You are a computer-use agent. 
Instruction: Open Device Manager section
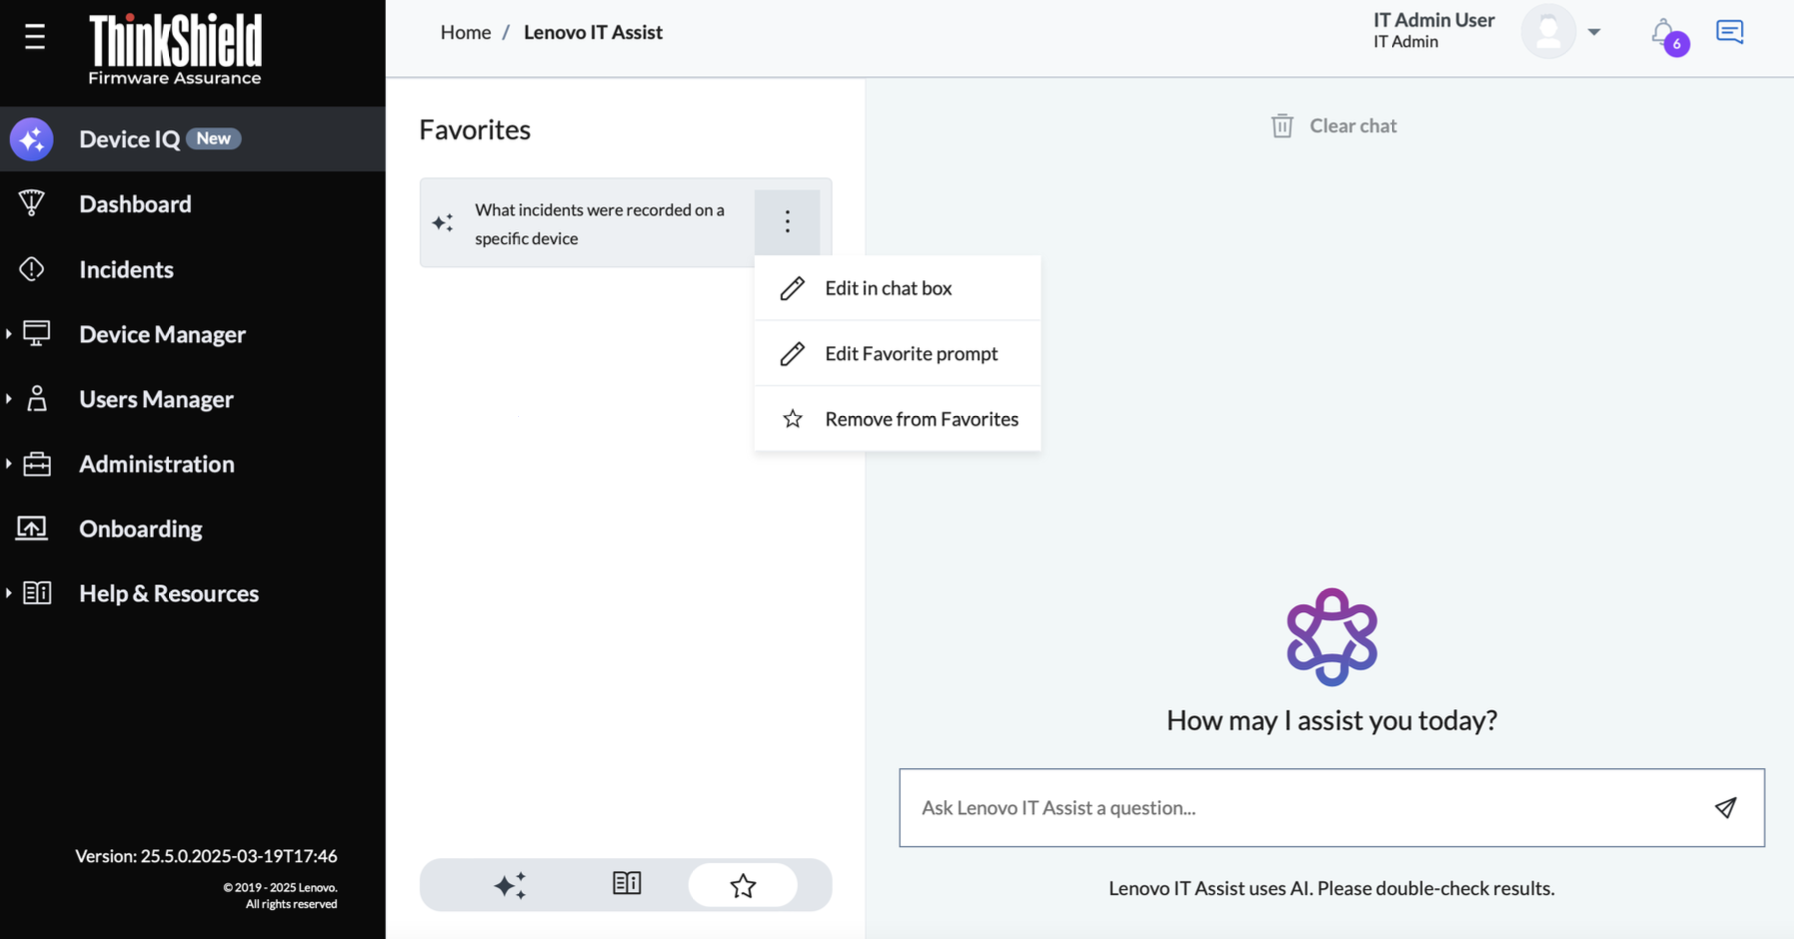click(x=162, y=334)
